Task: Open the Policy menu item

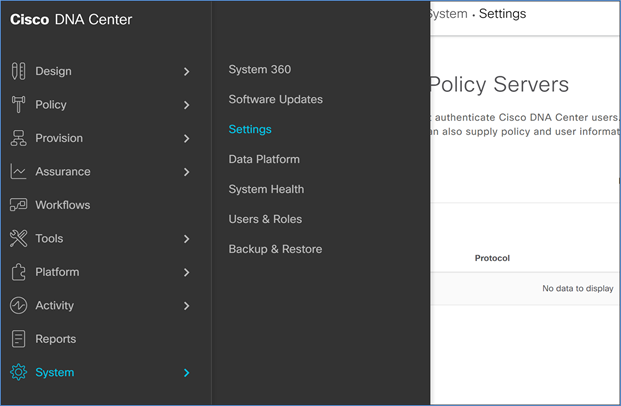Action: point(51,105)
